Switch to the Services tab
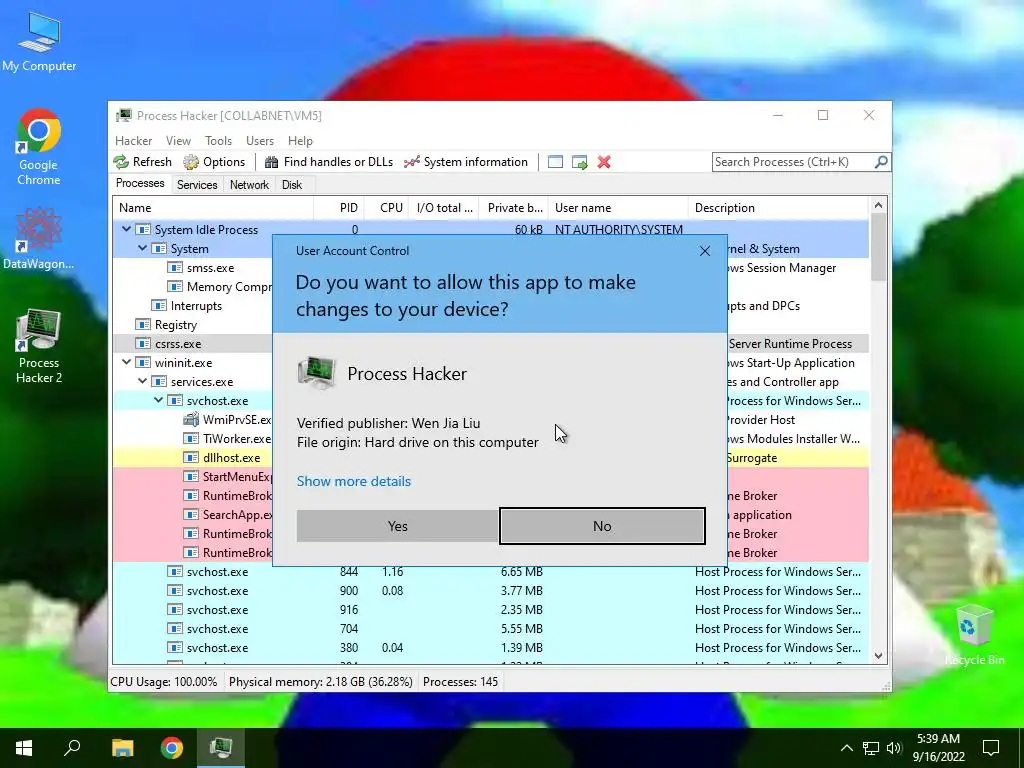 (197, 185)
